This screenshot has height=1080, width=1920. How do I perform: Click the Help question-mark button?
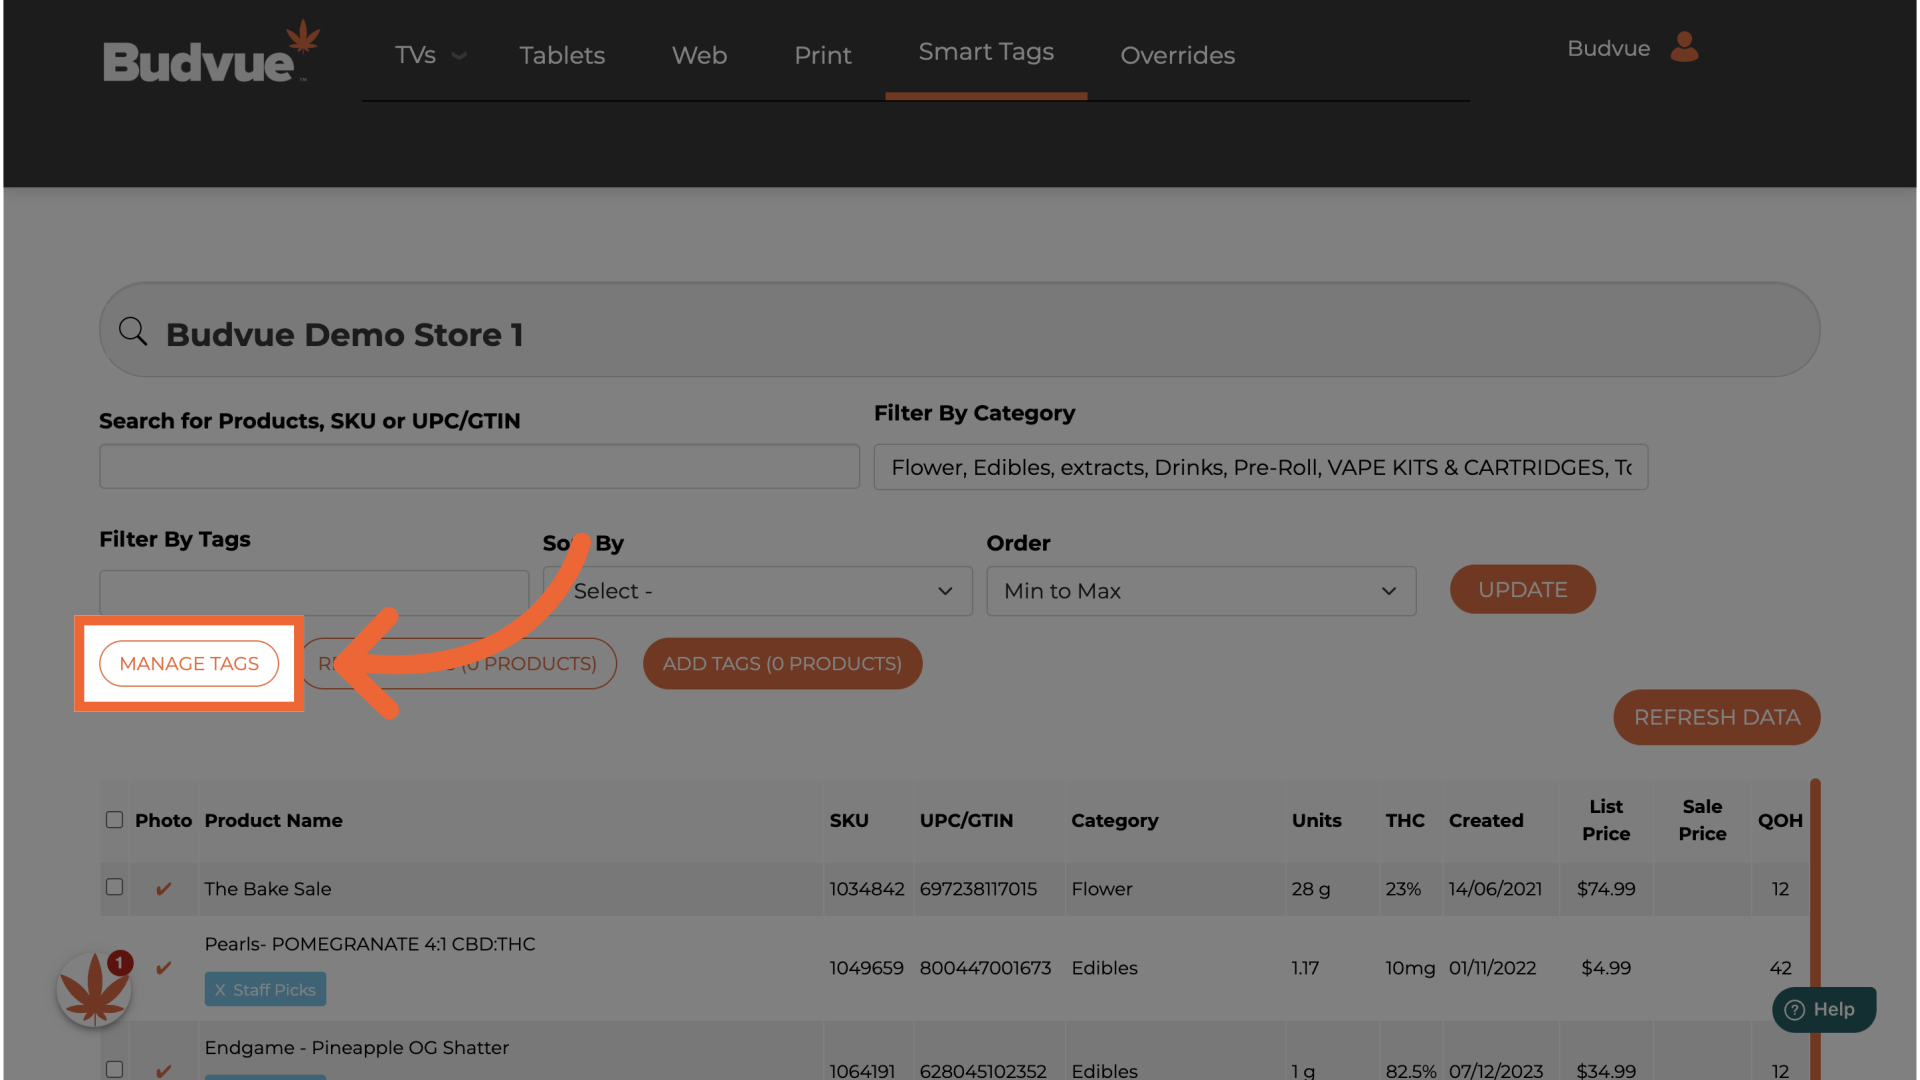(1823, 1009)
